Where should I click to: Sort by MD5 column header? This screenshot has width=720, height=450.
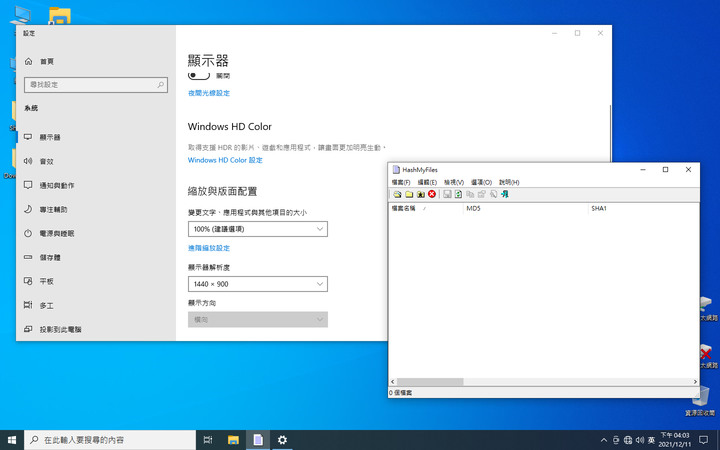pyautogui.click(x=526, y=208)
